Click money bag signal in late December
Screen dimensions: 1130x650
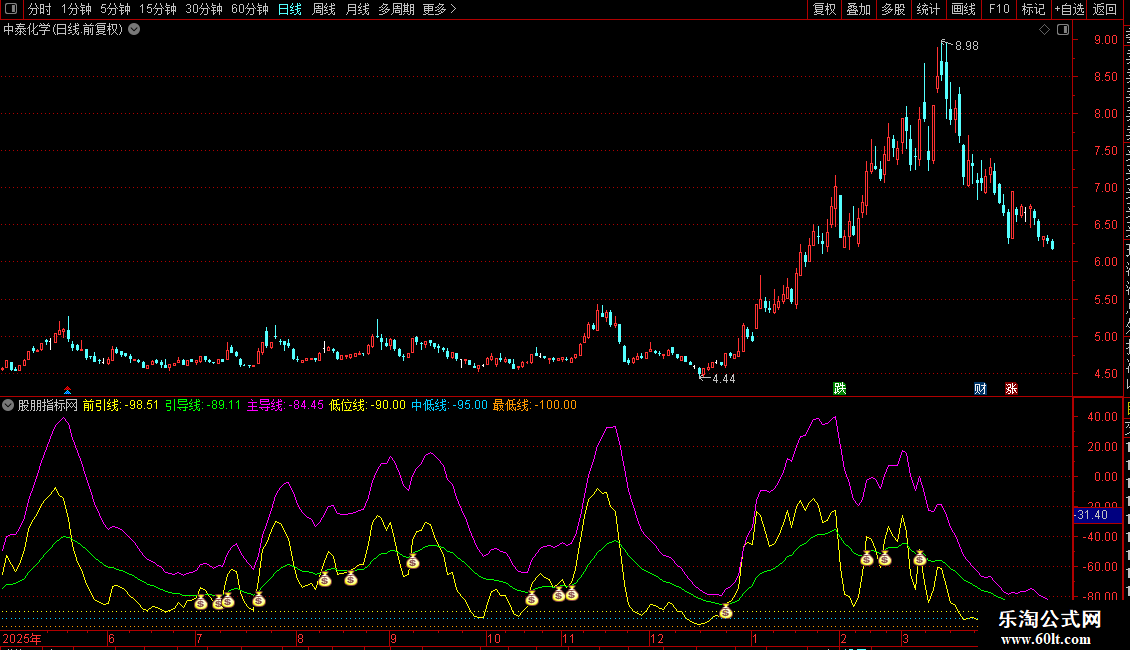click(x=726, y=612)
